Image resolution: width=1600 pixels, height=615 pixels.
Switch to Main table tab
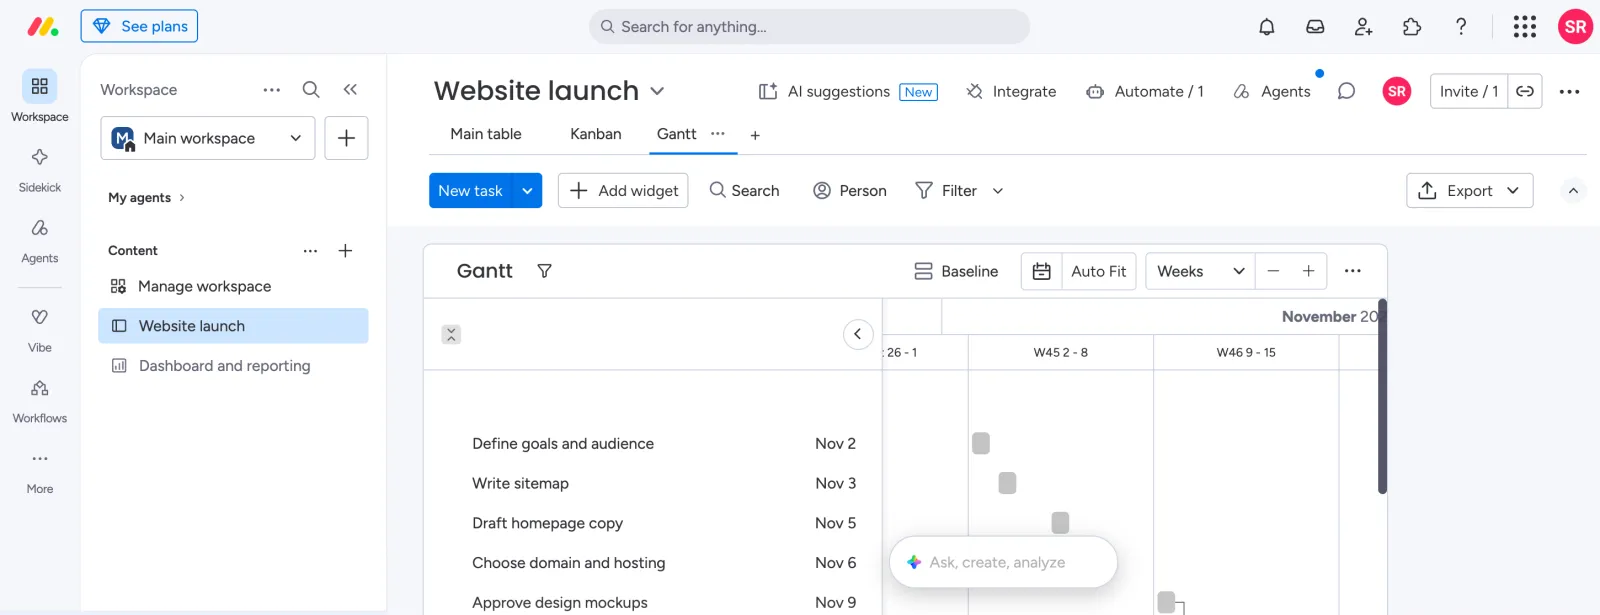click(486, 134)
